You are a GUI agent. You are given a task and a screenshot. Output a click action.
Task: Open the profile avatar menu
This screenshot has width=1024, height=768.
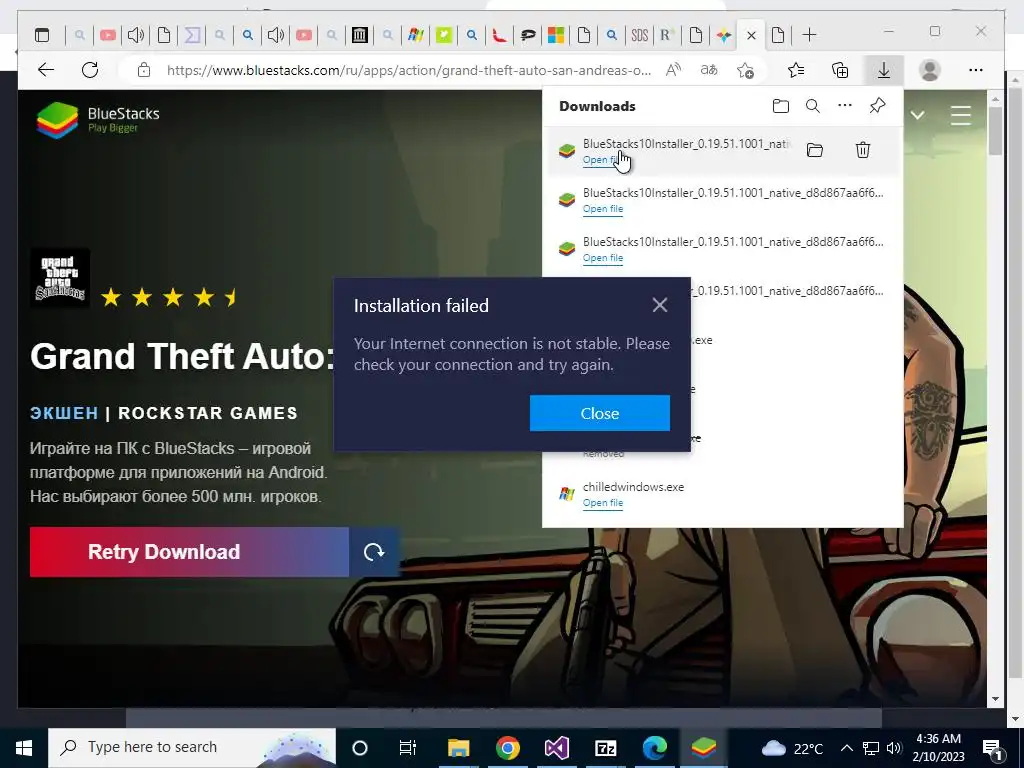pyautogui.click(x=929, y=70)
